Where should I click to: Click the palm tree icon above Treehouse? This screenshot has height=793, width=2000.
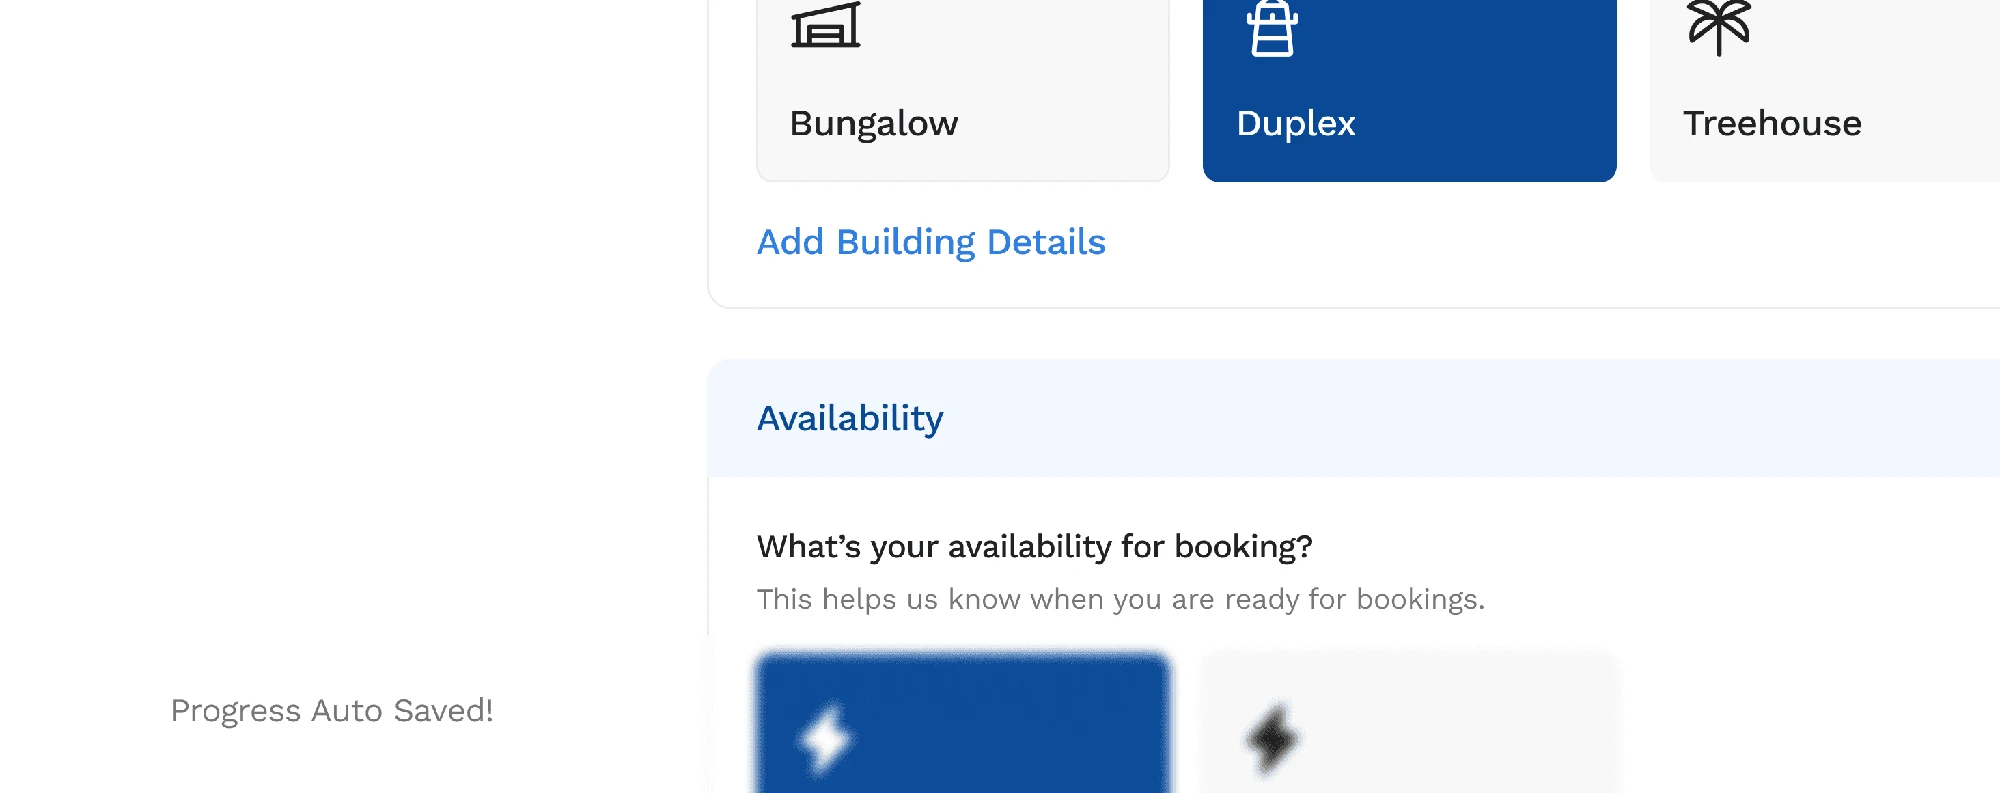click(x=1719, y=27)
